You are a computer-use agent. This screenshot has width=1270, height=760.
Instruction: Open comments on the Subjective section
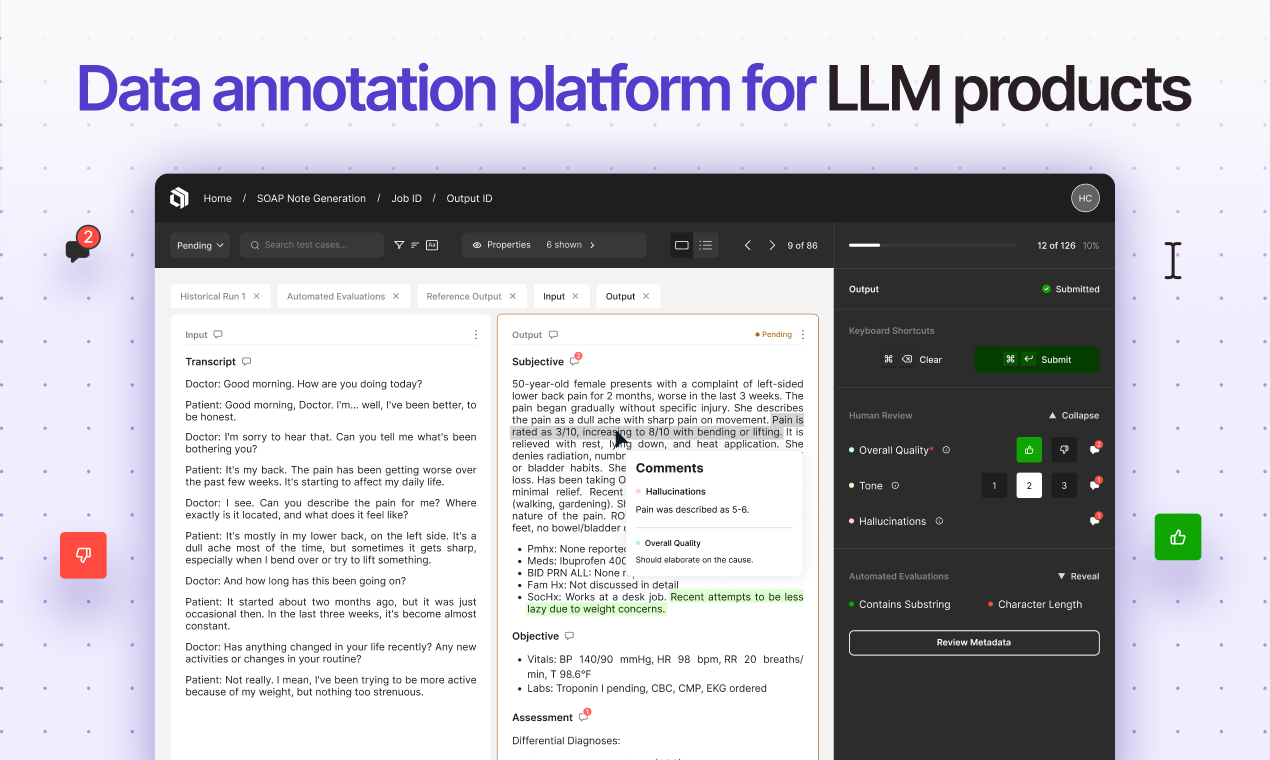[575, 360]
